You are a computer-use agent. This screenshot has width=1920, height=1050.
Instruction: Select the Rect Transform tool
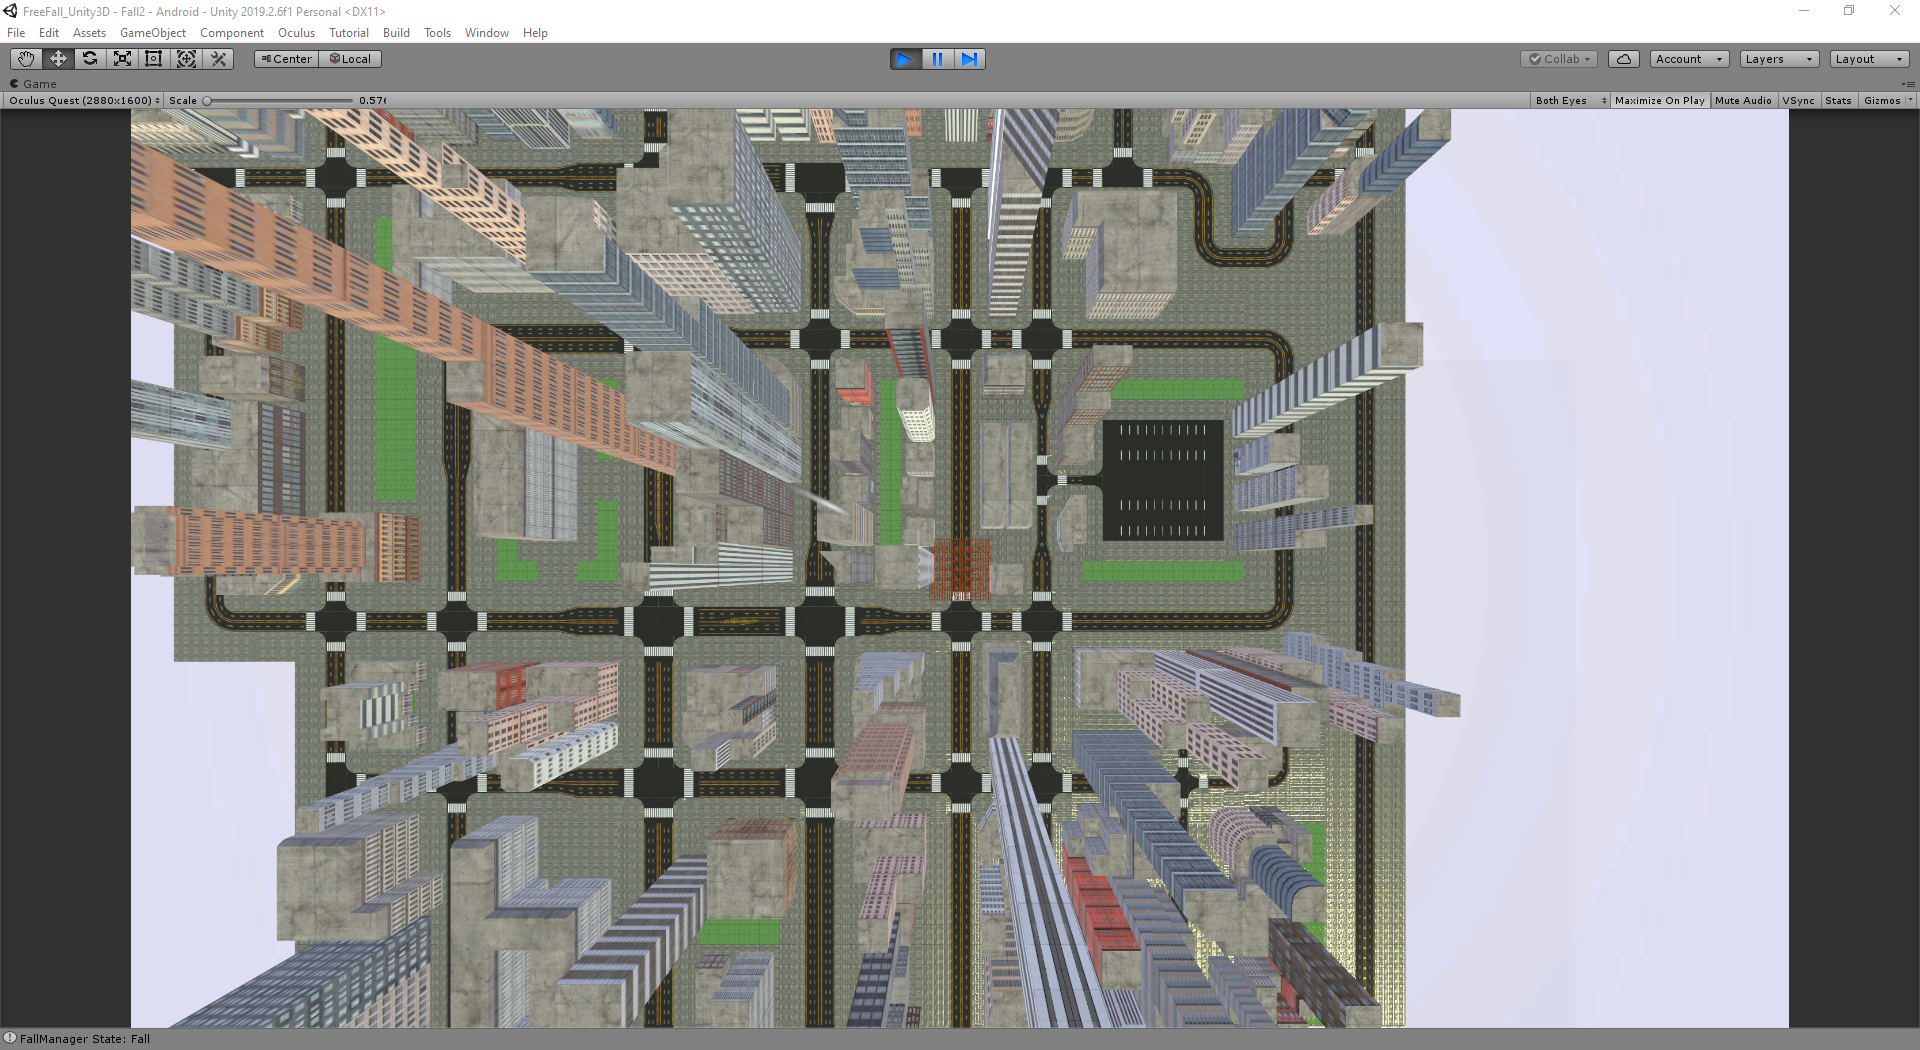[154, 59]
